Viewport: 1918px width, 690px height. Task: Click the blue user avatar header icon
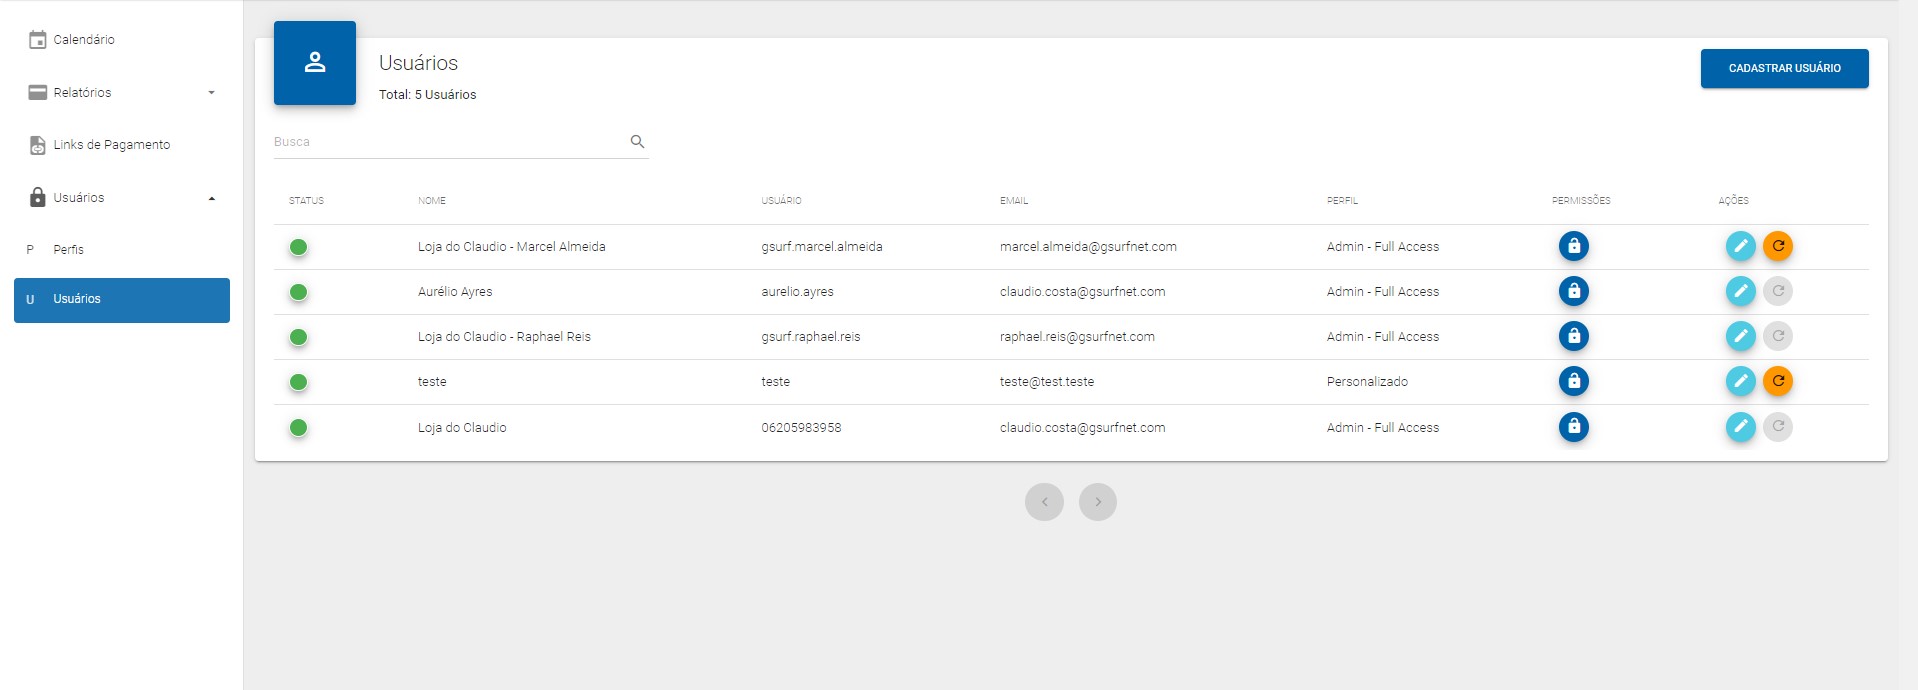tap(315, 63)
